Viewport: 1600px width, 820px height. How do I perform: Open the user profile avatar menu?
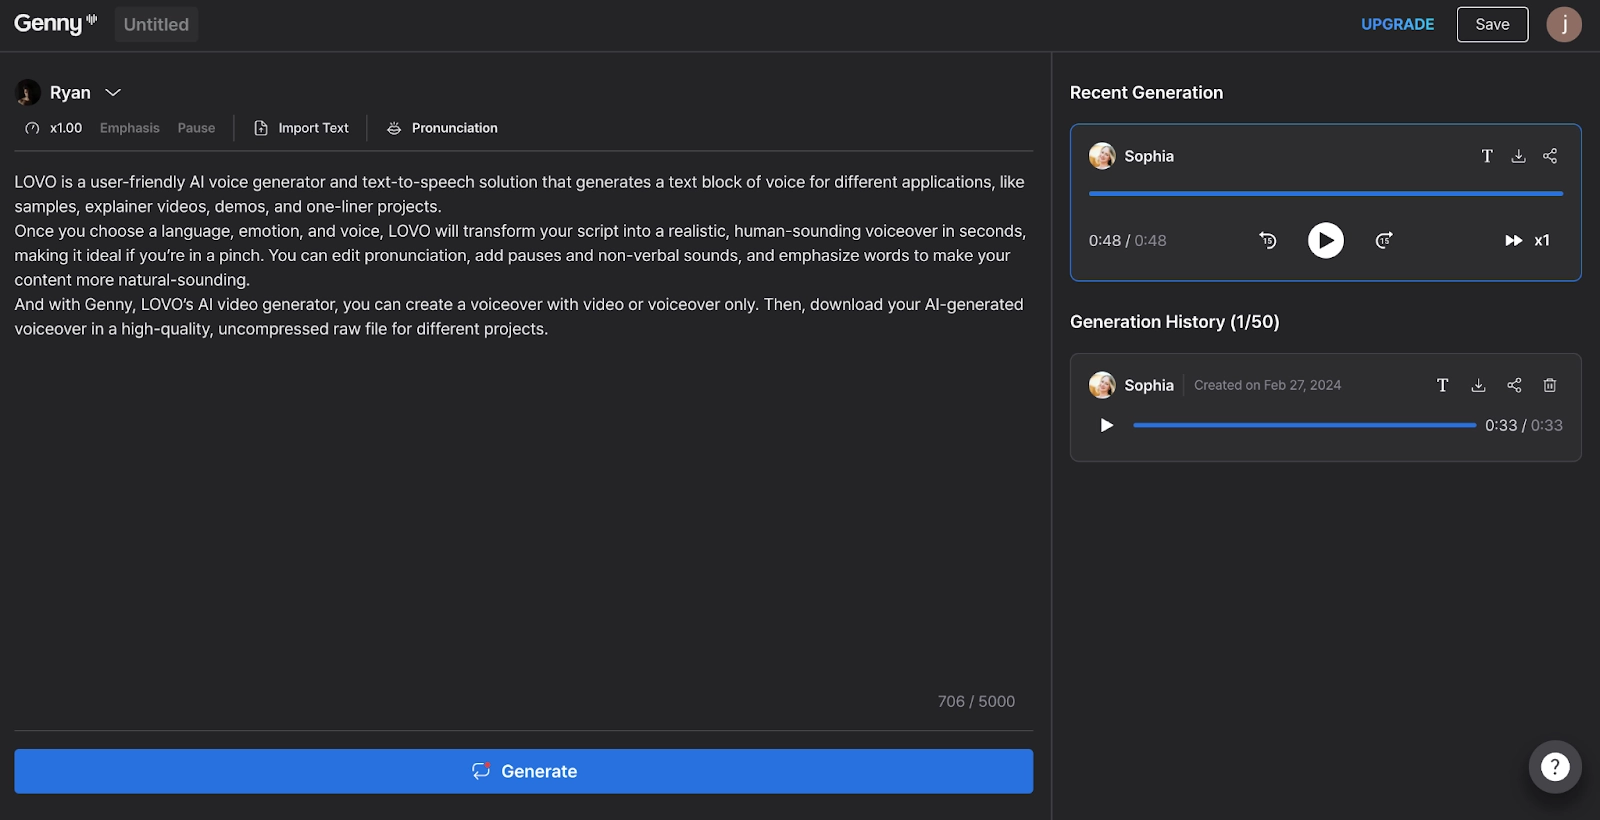click(x=1564, y=24)
